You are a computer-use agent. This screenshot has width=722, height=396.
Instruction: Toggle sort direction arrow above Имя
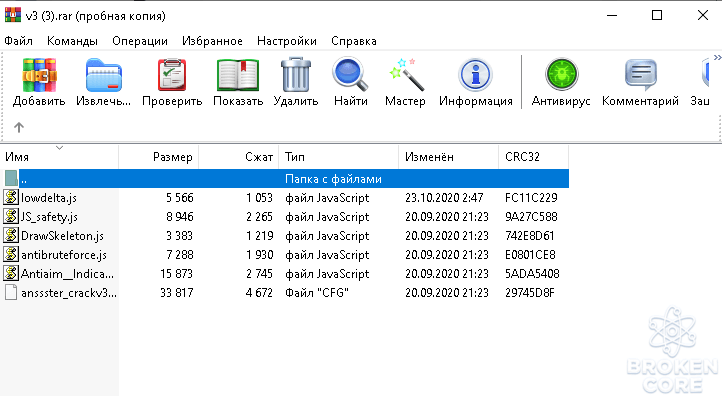(x=59, y=148)
